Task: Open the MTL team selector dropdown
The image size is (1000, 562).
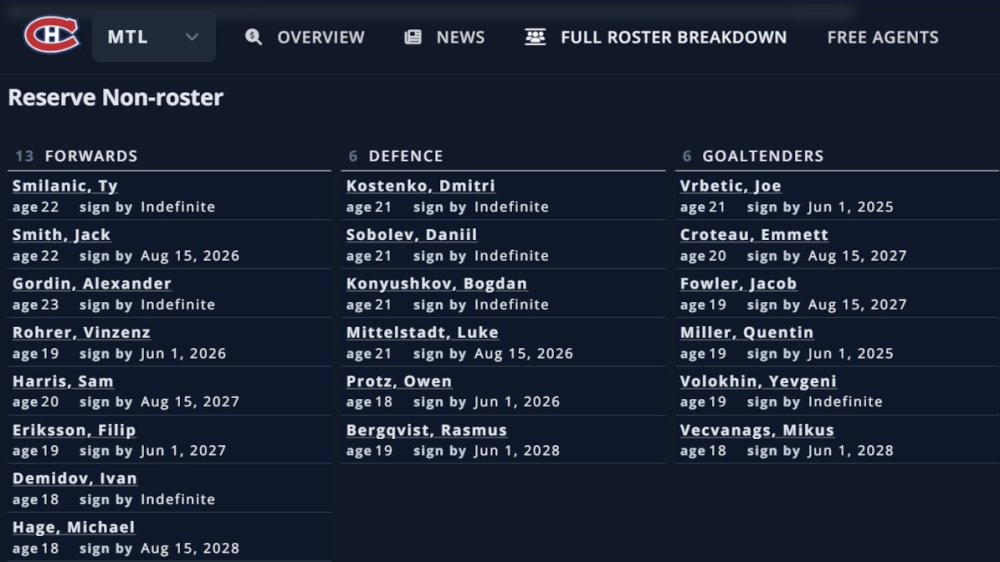Action: (x=154, y=37)
